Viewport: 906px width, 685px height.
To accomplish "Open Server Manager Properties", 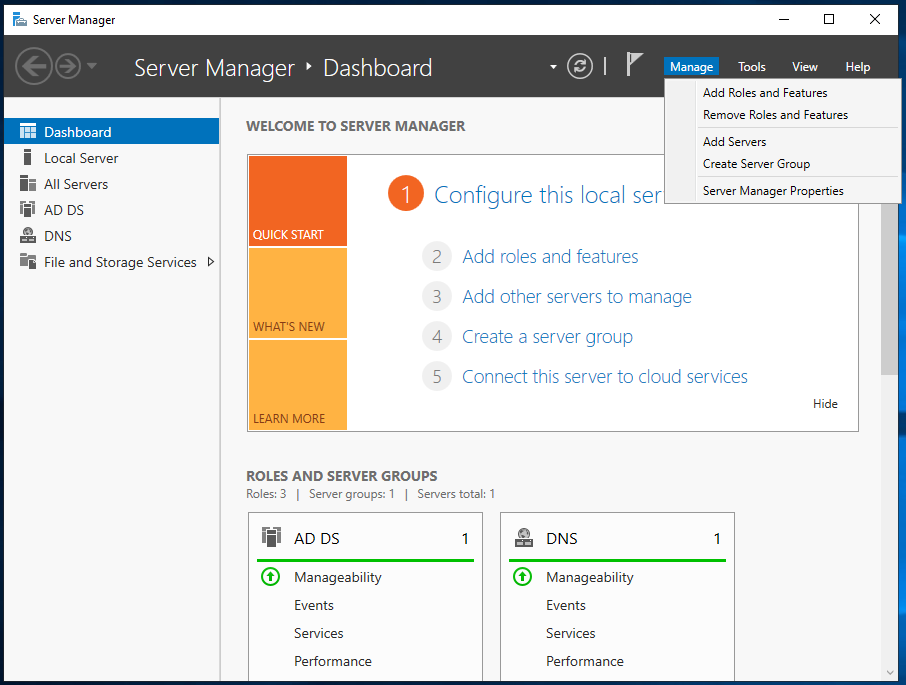I will point(773,191).
